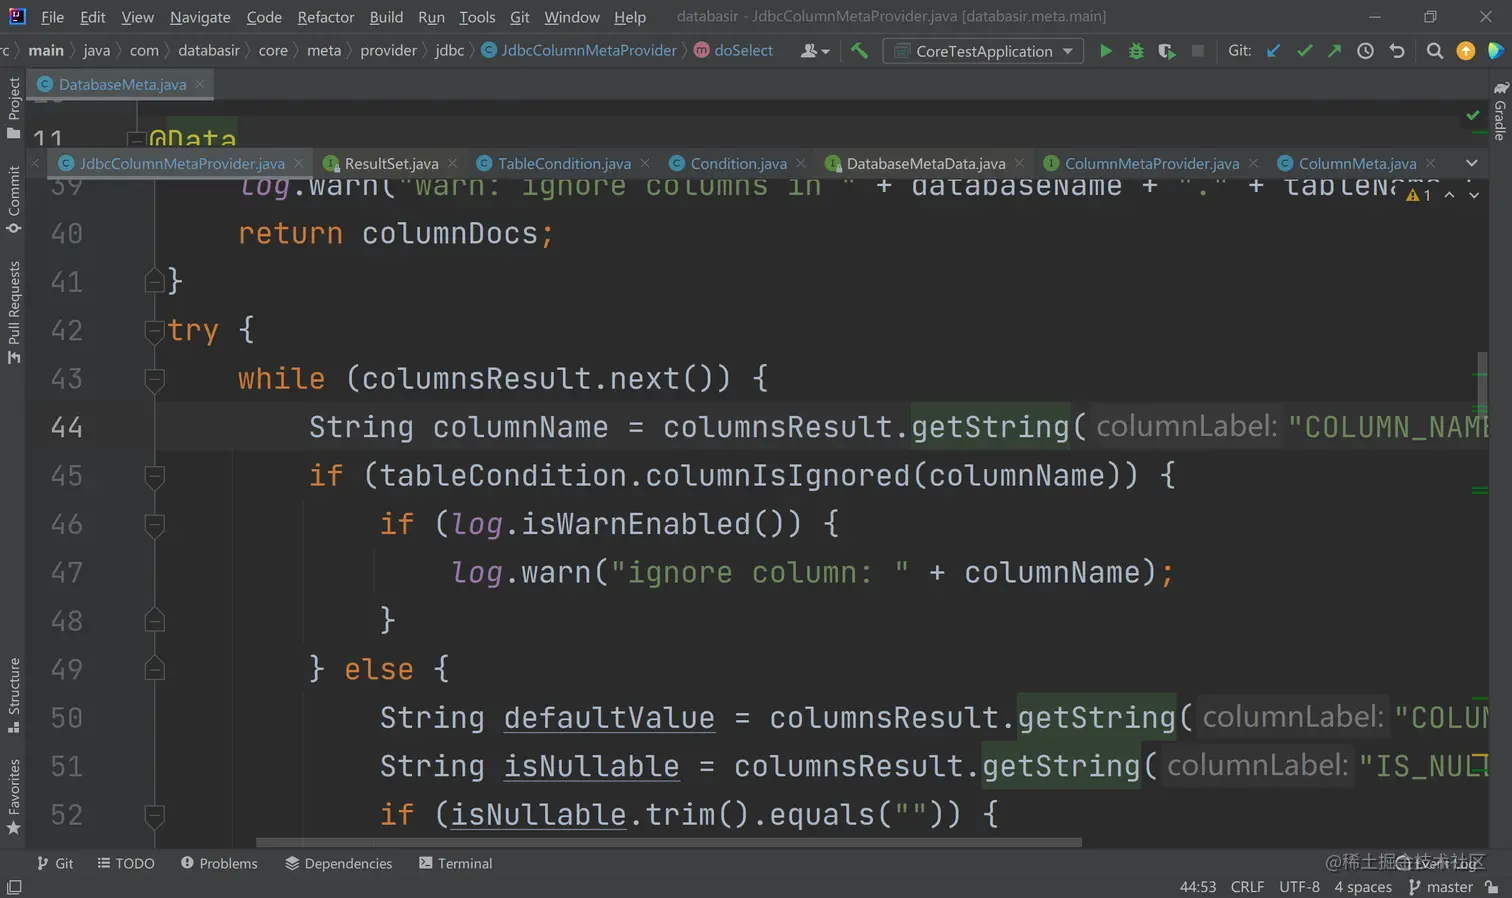
Task: Open the TODO tool window
Action: point(126,863)
